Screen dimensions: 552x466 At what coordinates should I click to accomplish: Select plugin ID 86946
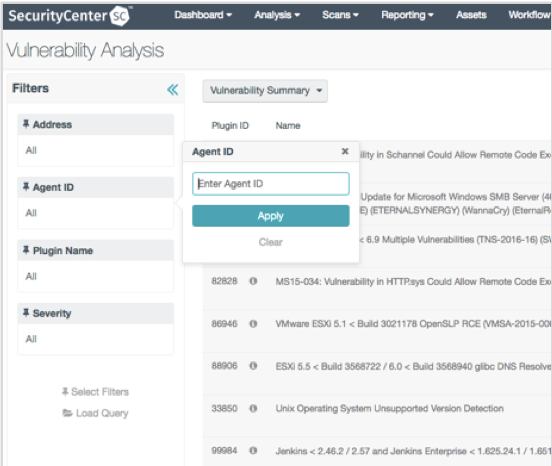[x=224, y=323]
